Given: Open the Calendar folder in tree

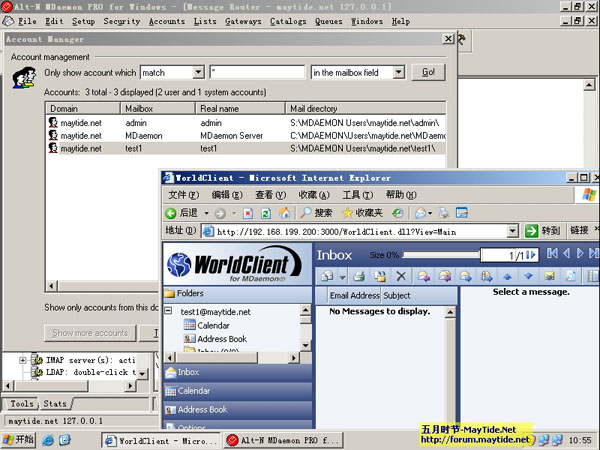Looking at the screenshot, I should tap(213, 325).
